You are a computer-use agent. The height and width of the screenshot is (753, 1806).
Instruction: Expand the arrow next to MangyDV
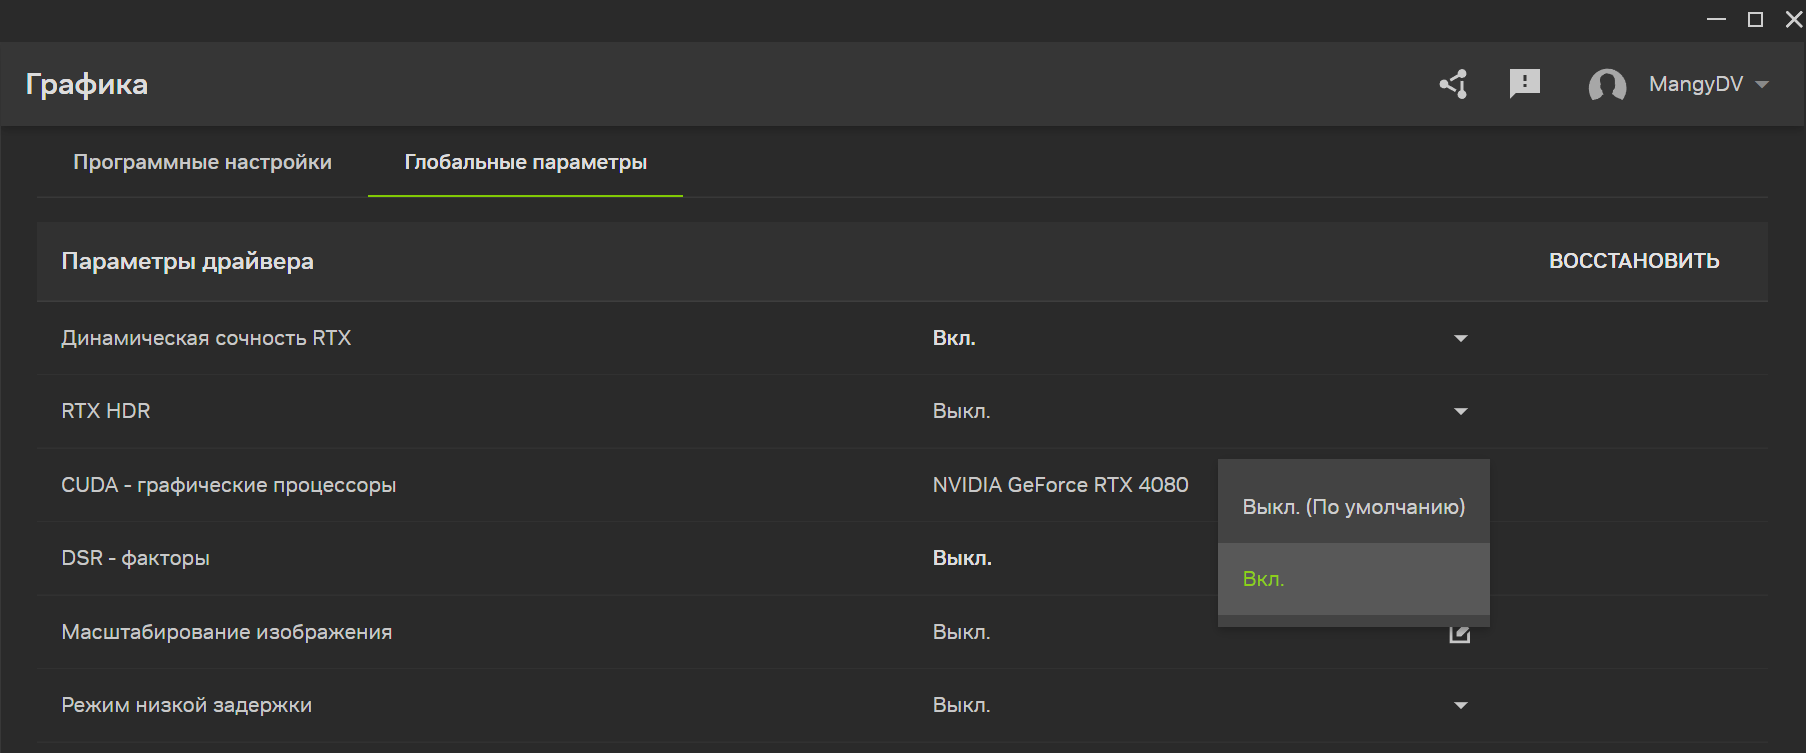coord(1762,84)
